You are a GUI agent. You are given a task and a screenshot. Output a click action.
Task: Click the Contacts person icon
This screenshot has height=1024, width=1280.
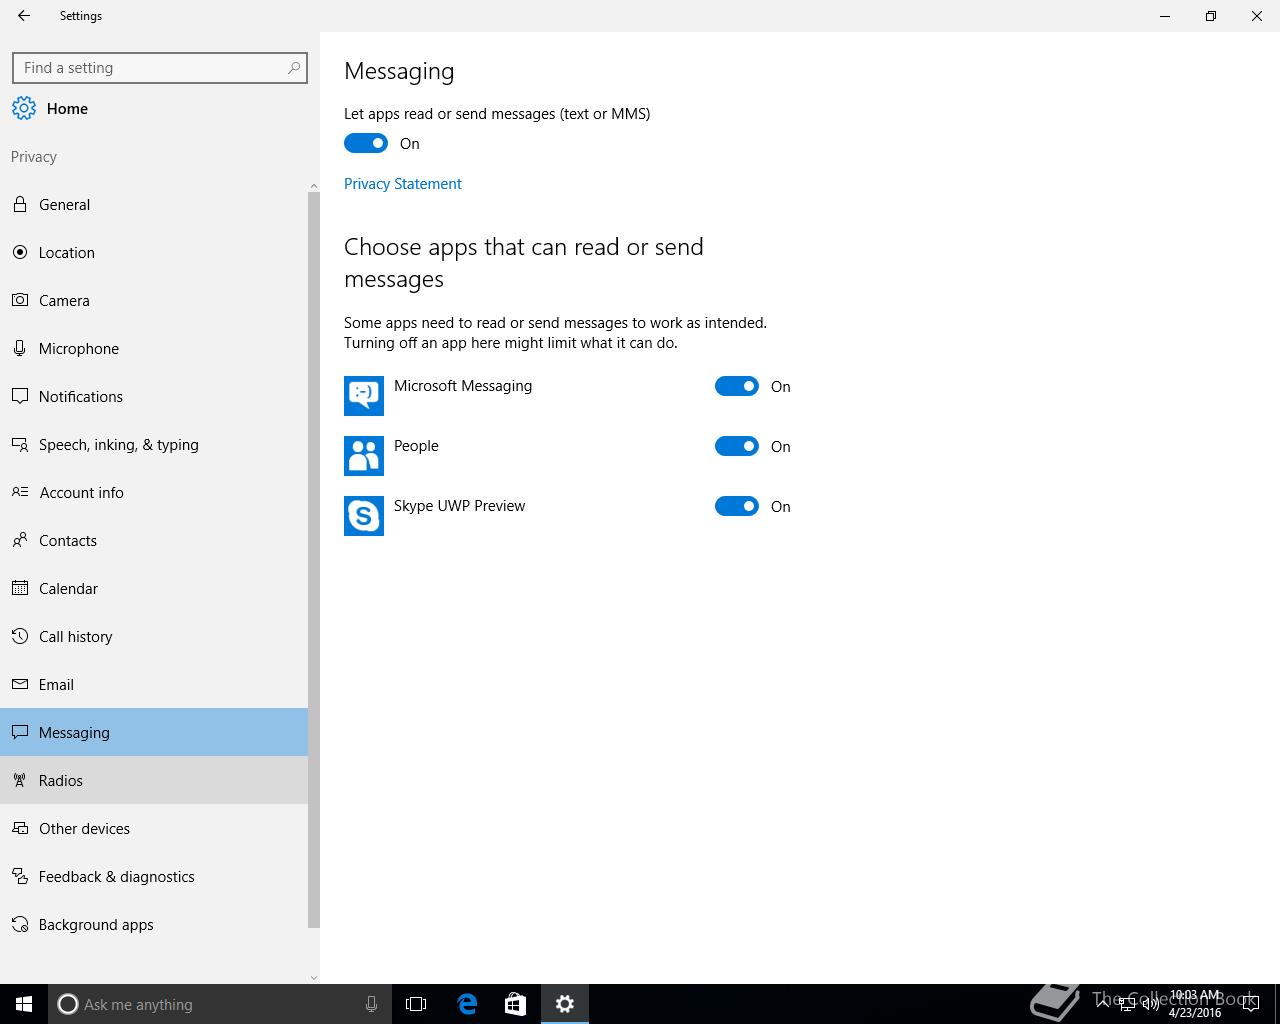click(19, 540)
